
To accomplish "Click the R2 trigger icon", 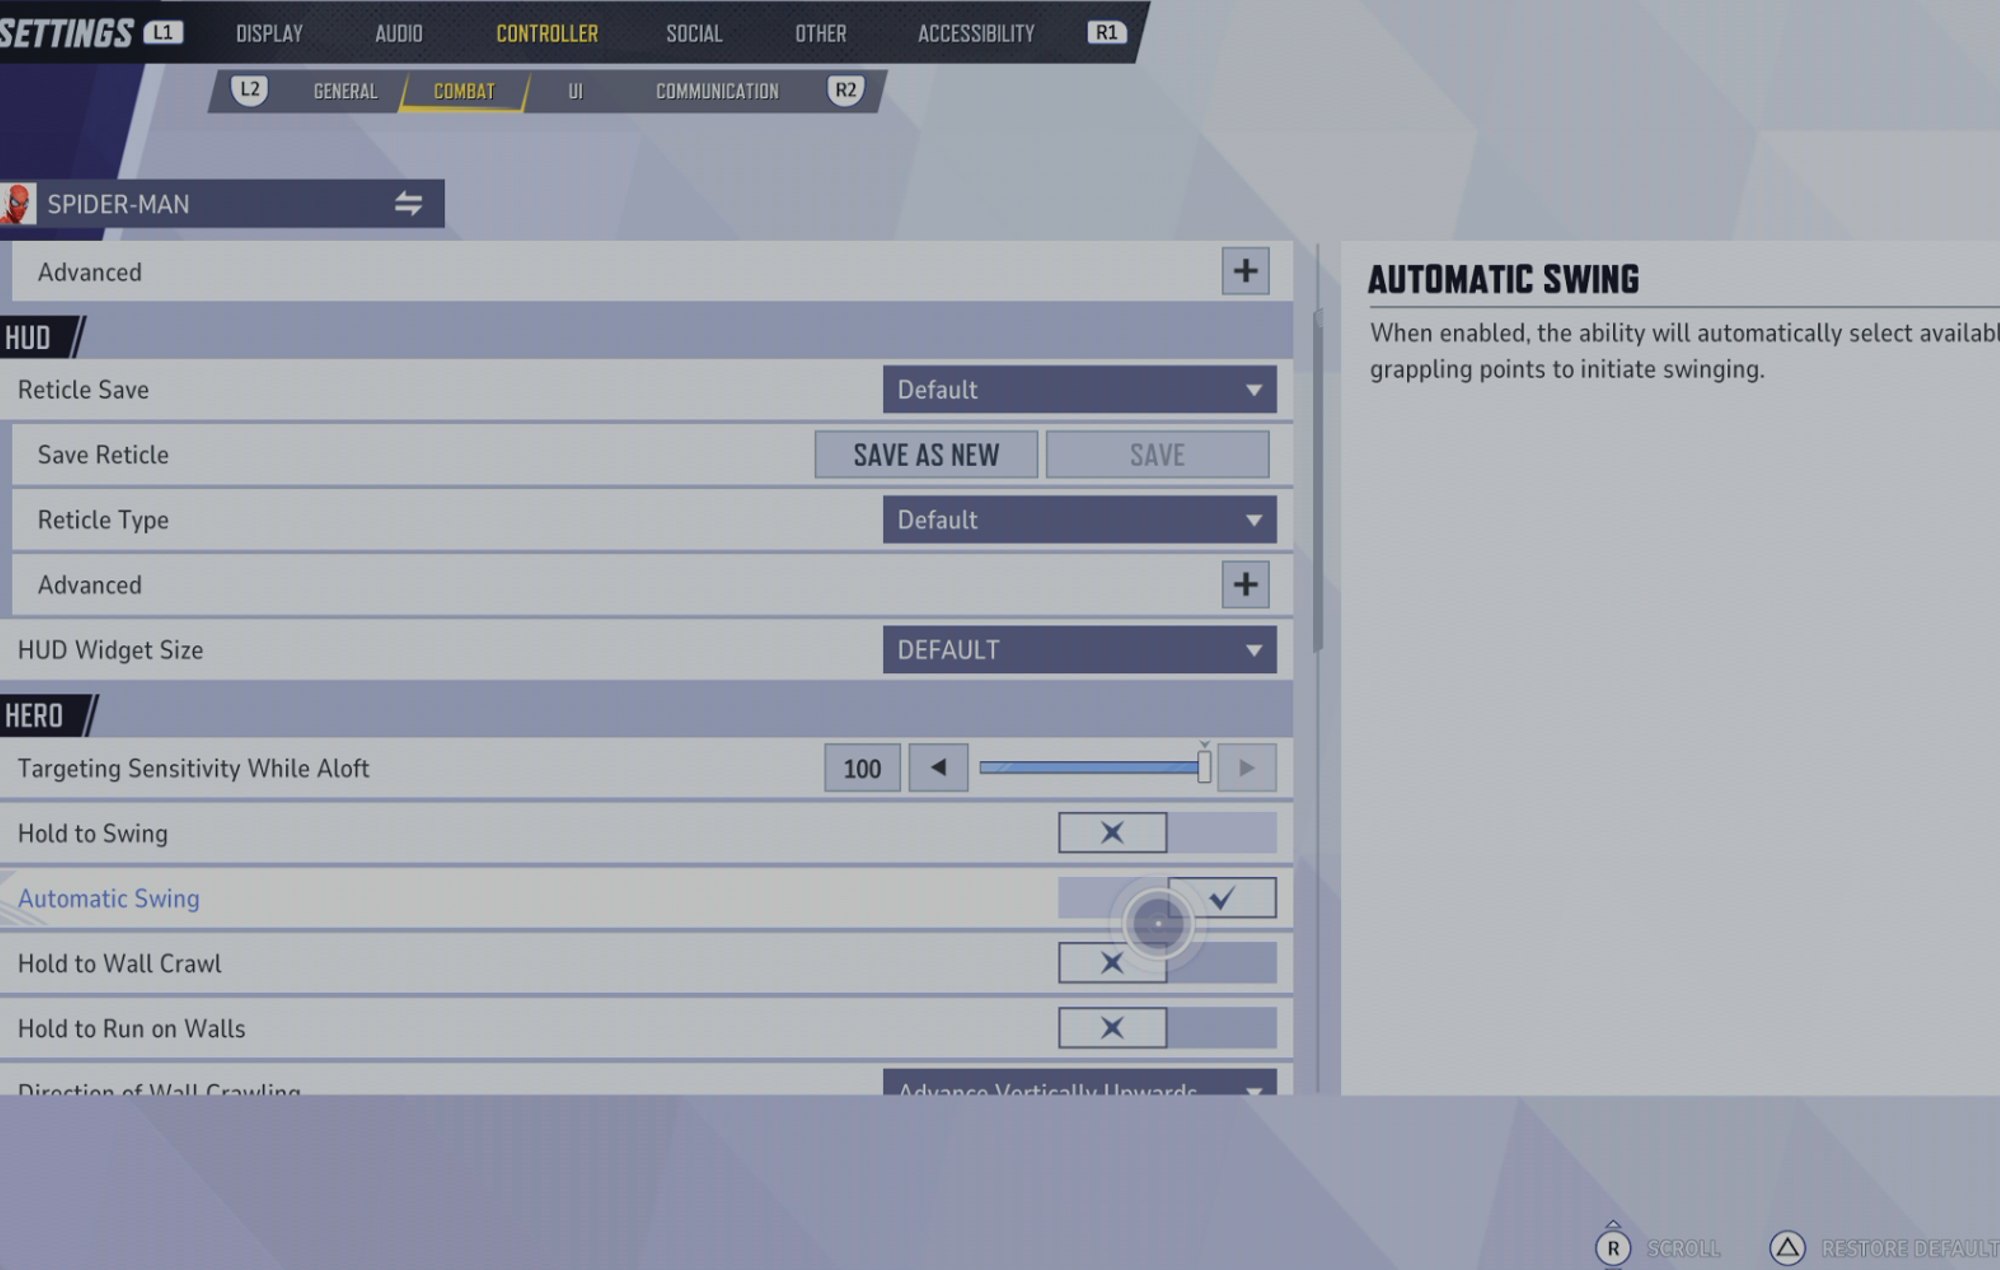I will [845, 90].
